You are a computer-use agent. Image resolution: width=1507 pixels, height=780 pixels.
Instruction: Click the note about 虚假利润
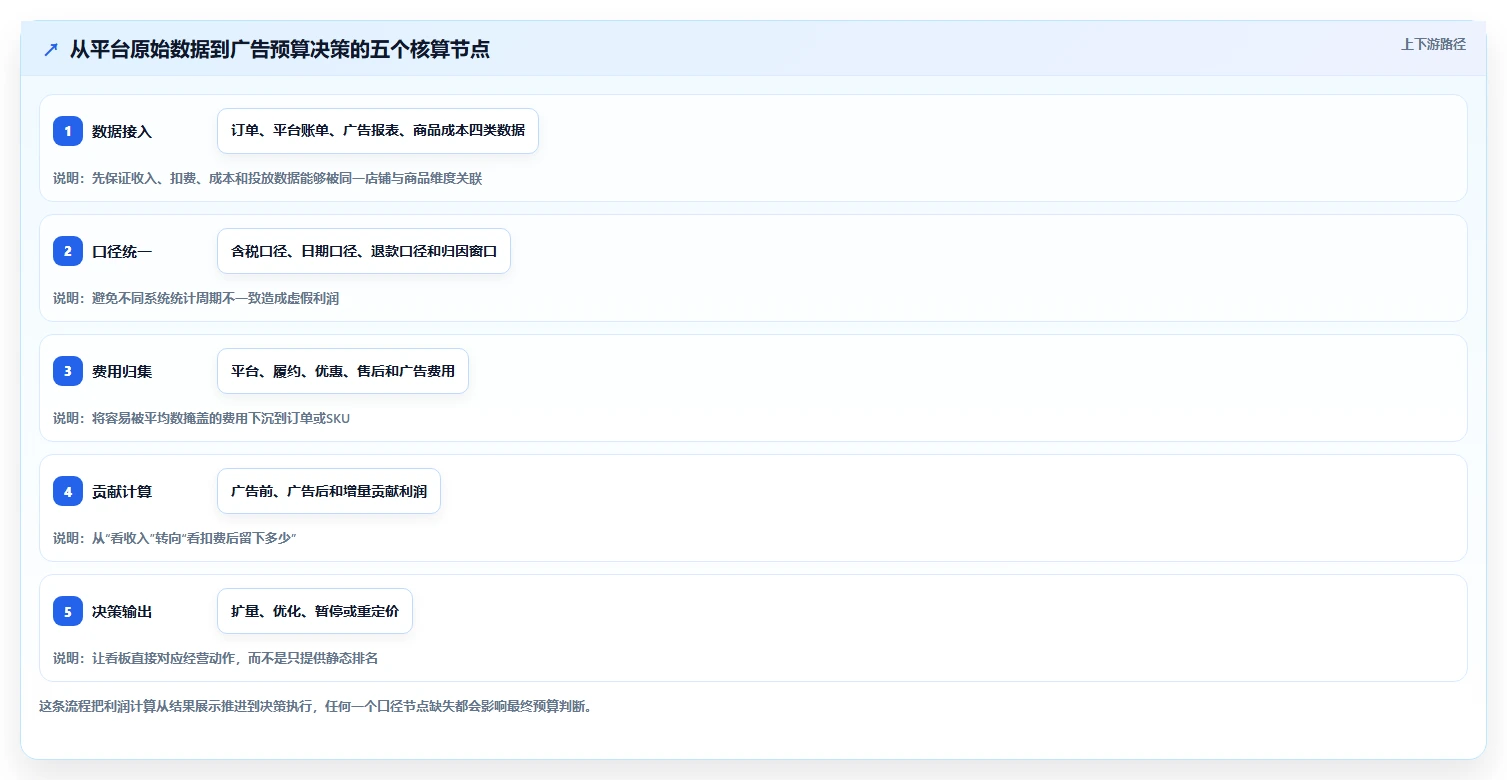coord(196,298)
